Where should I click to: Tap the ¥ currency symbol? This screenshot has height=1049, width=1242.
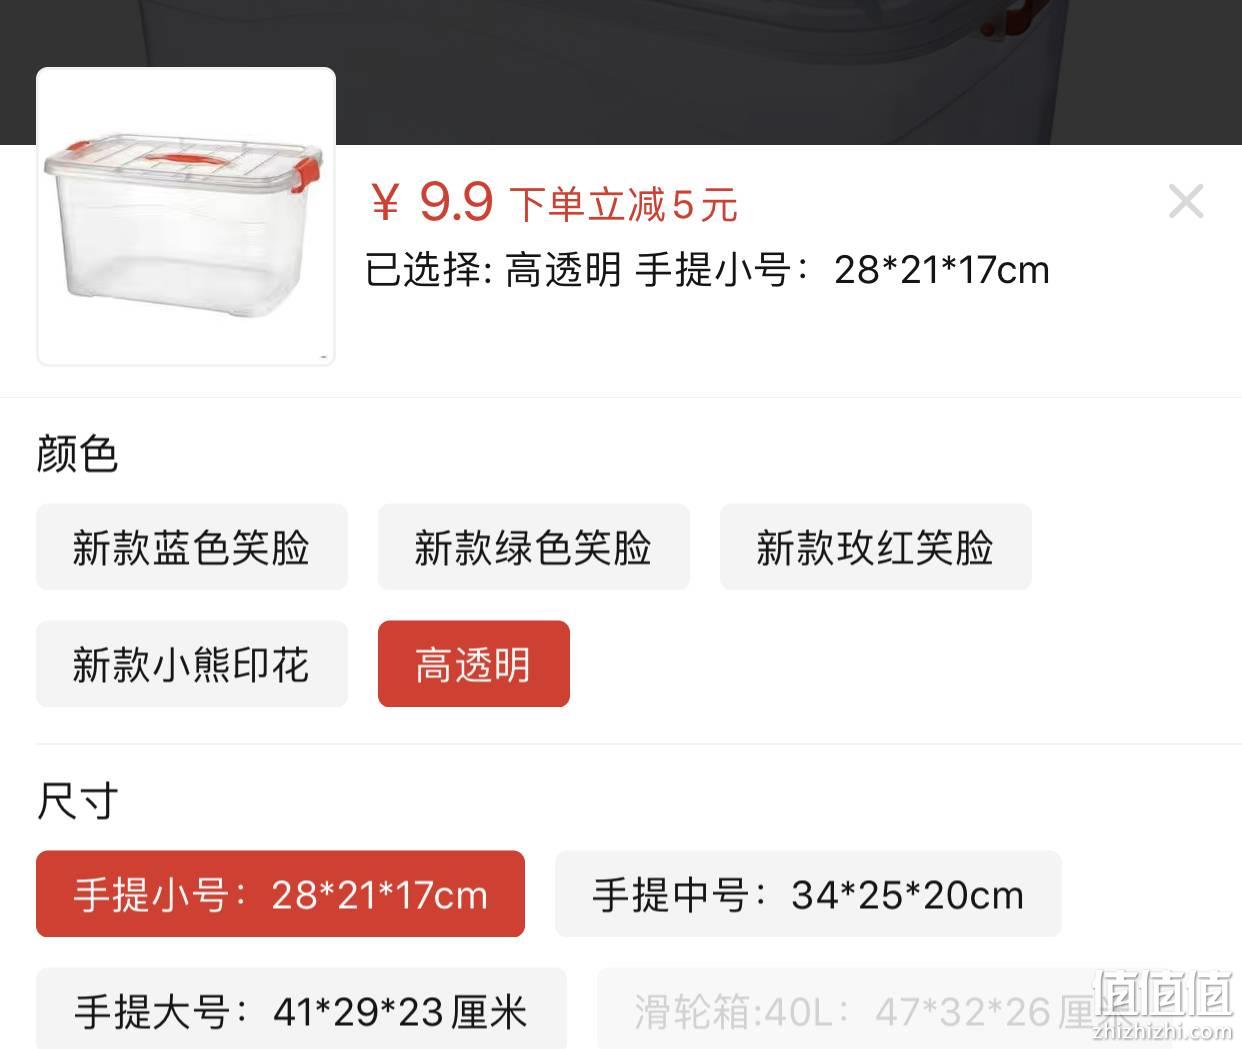[385, 204]
